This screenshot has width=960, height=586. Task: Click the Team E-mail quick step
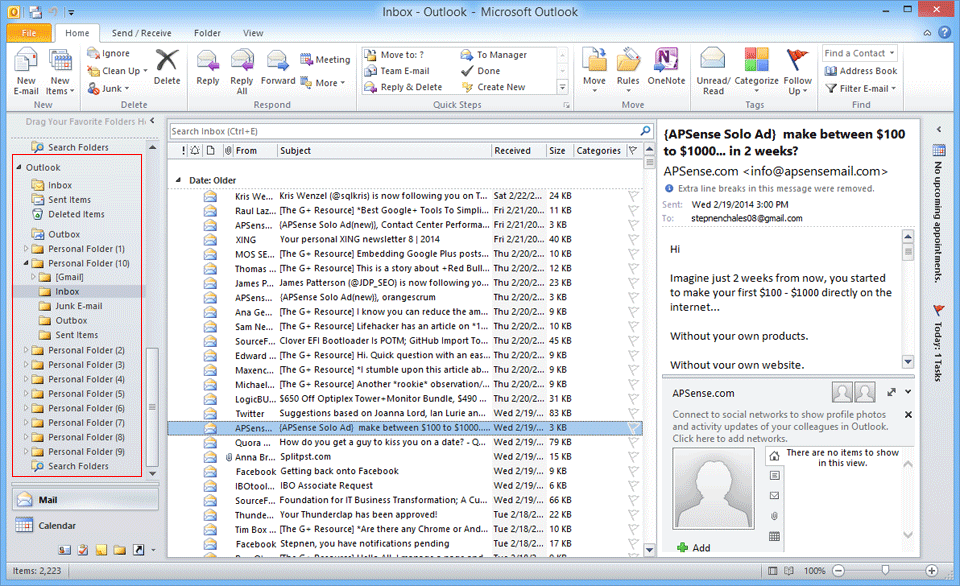coord(397,71)
